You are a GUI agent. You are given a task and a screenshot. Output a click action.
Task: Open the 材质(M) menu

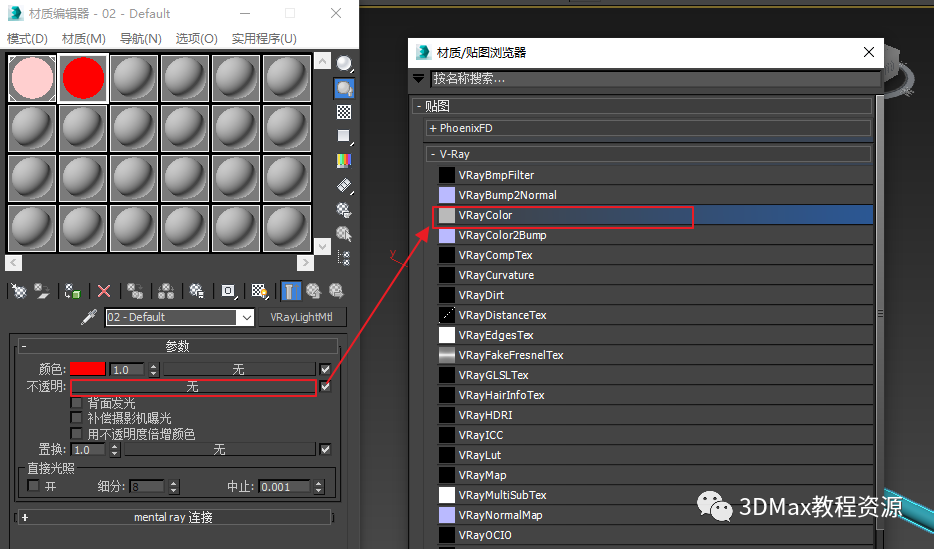pos(84,39)
